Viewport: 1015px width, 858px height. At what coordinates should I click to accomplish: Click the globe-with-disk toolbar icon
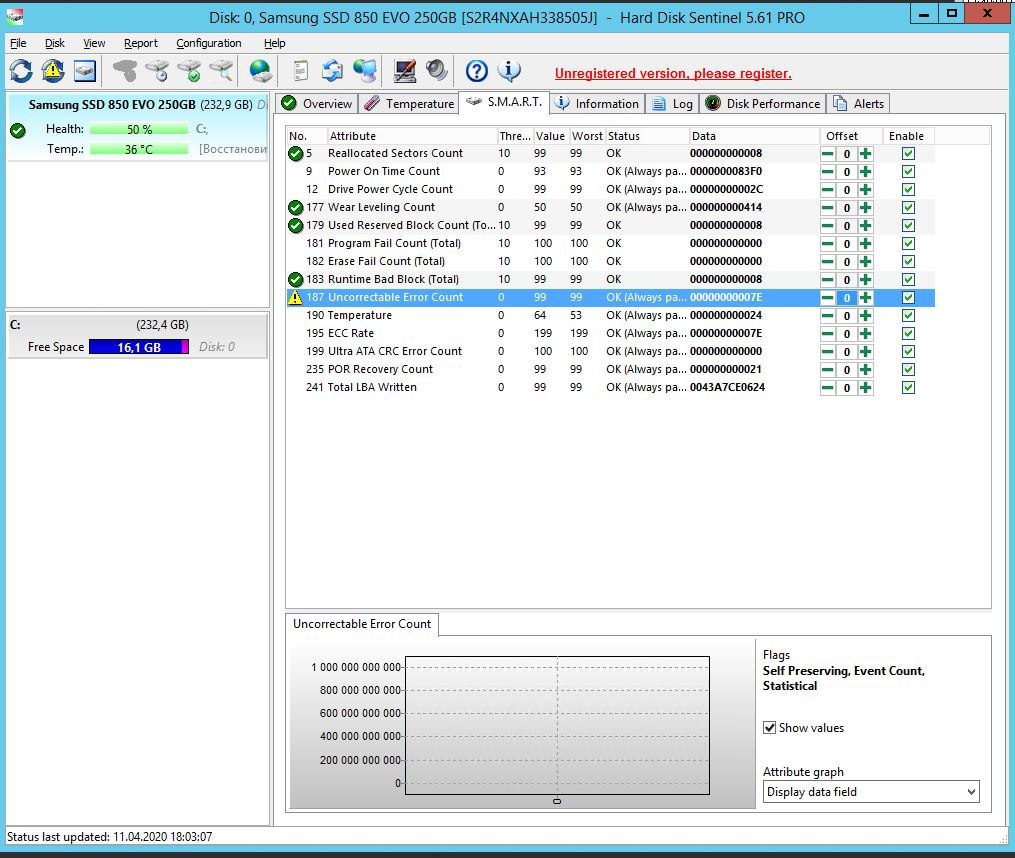(261, 71)
